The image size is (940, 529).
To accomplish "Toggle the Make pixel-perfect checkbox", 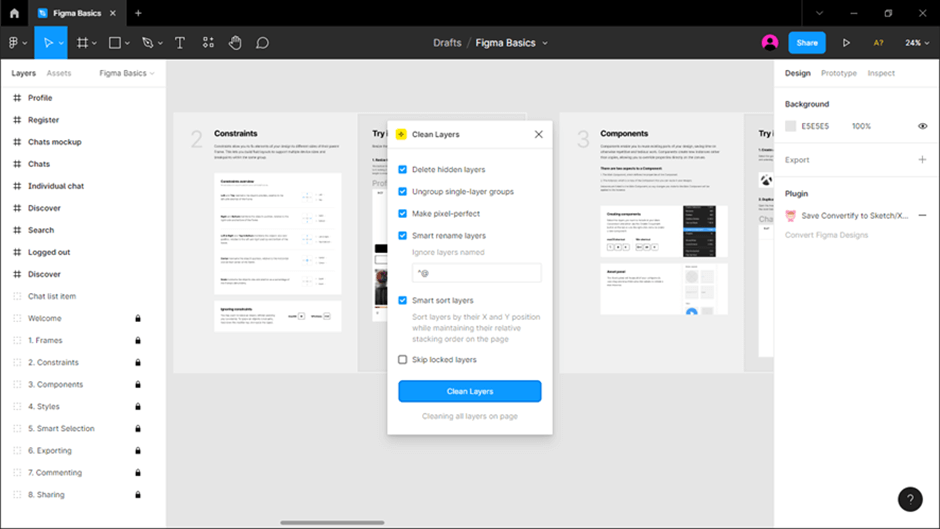I will coord(402,214).
